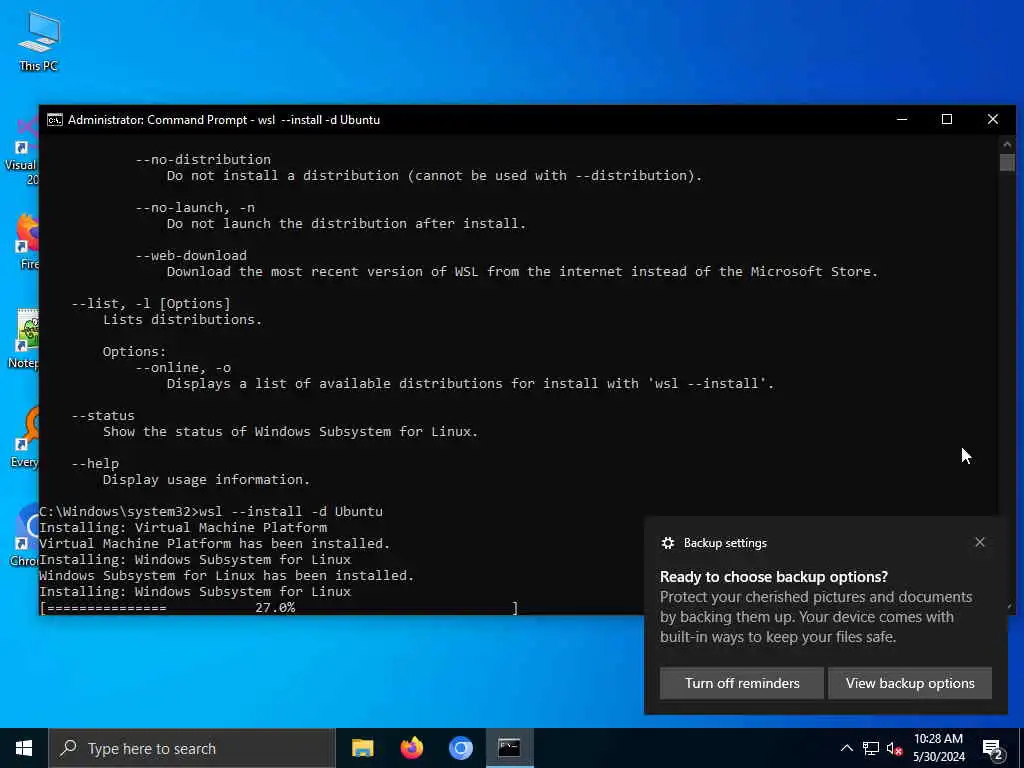The height and width of the screenshot is (768, 1024).
Task: Click 'Display usage information.' text line
Action: tap(206, 479)
